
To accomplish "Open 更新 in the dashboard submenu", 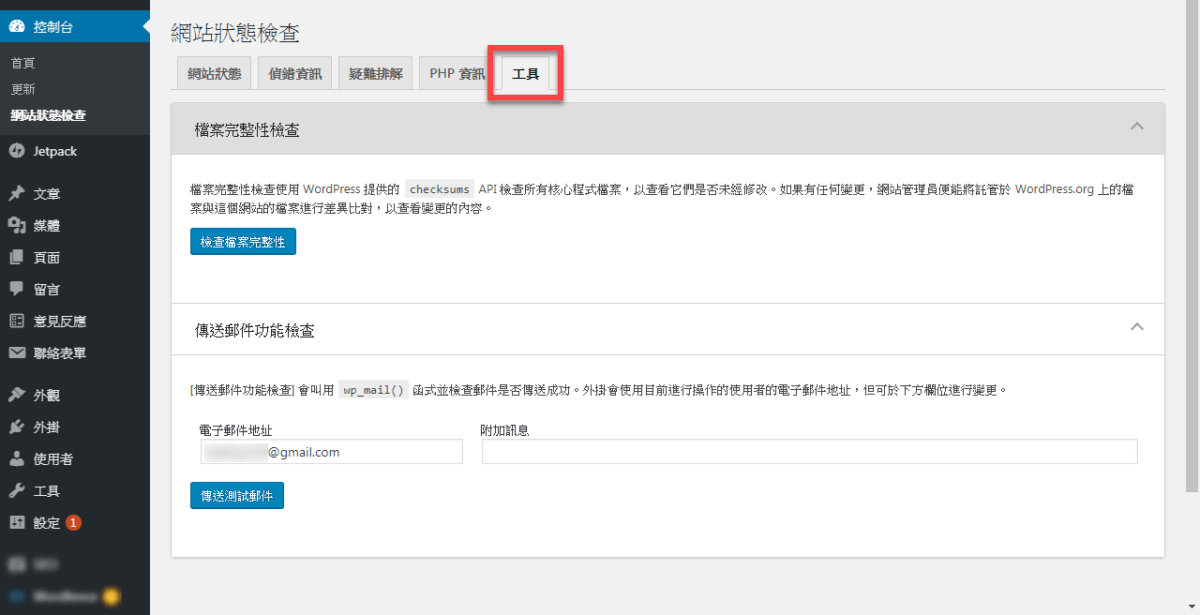I will (23, 88).
